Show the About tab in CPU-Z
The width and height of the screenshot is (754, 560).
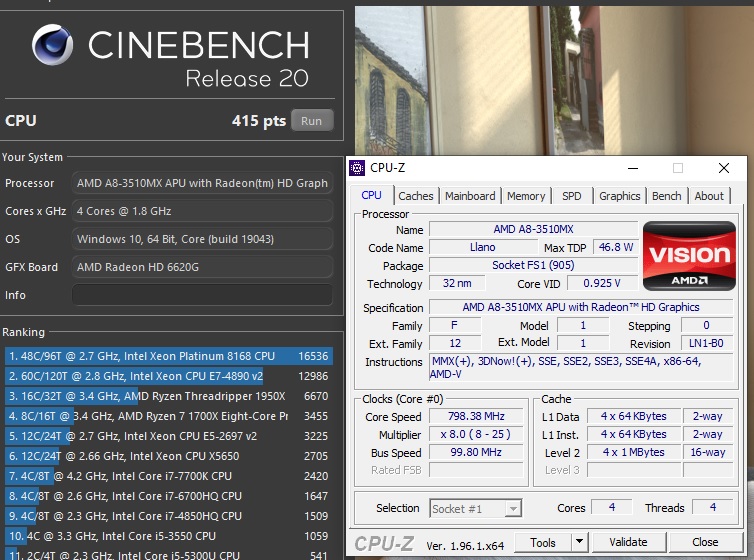709,196
